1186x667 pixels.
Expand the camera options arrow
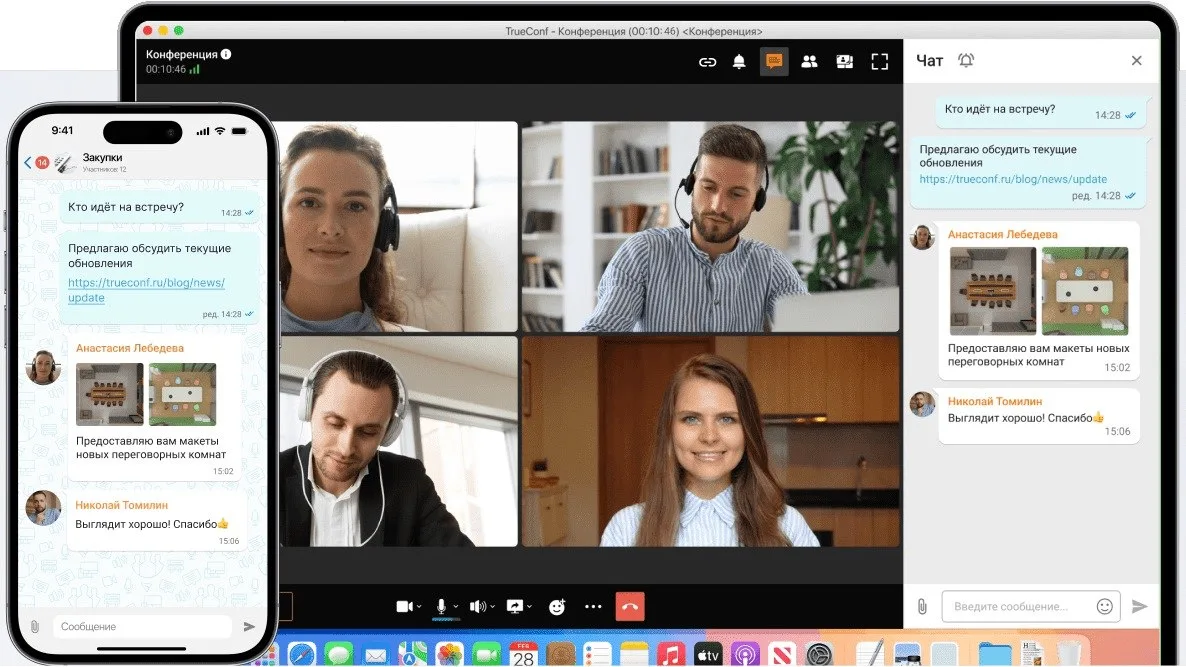click(419, 607)
